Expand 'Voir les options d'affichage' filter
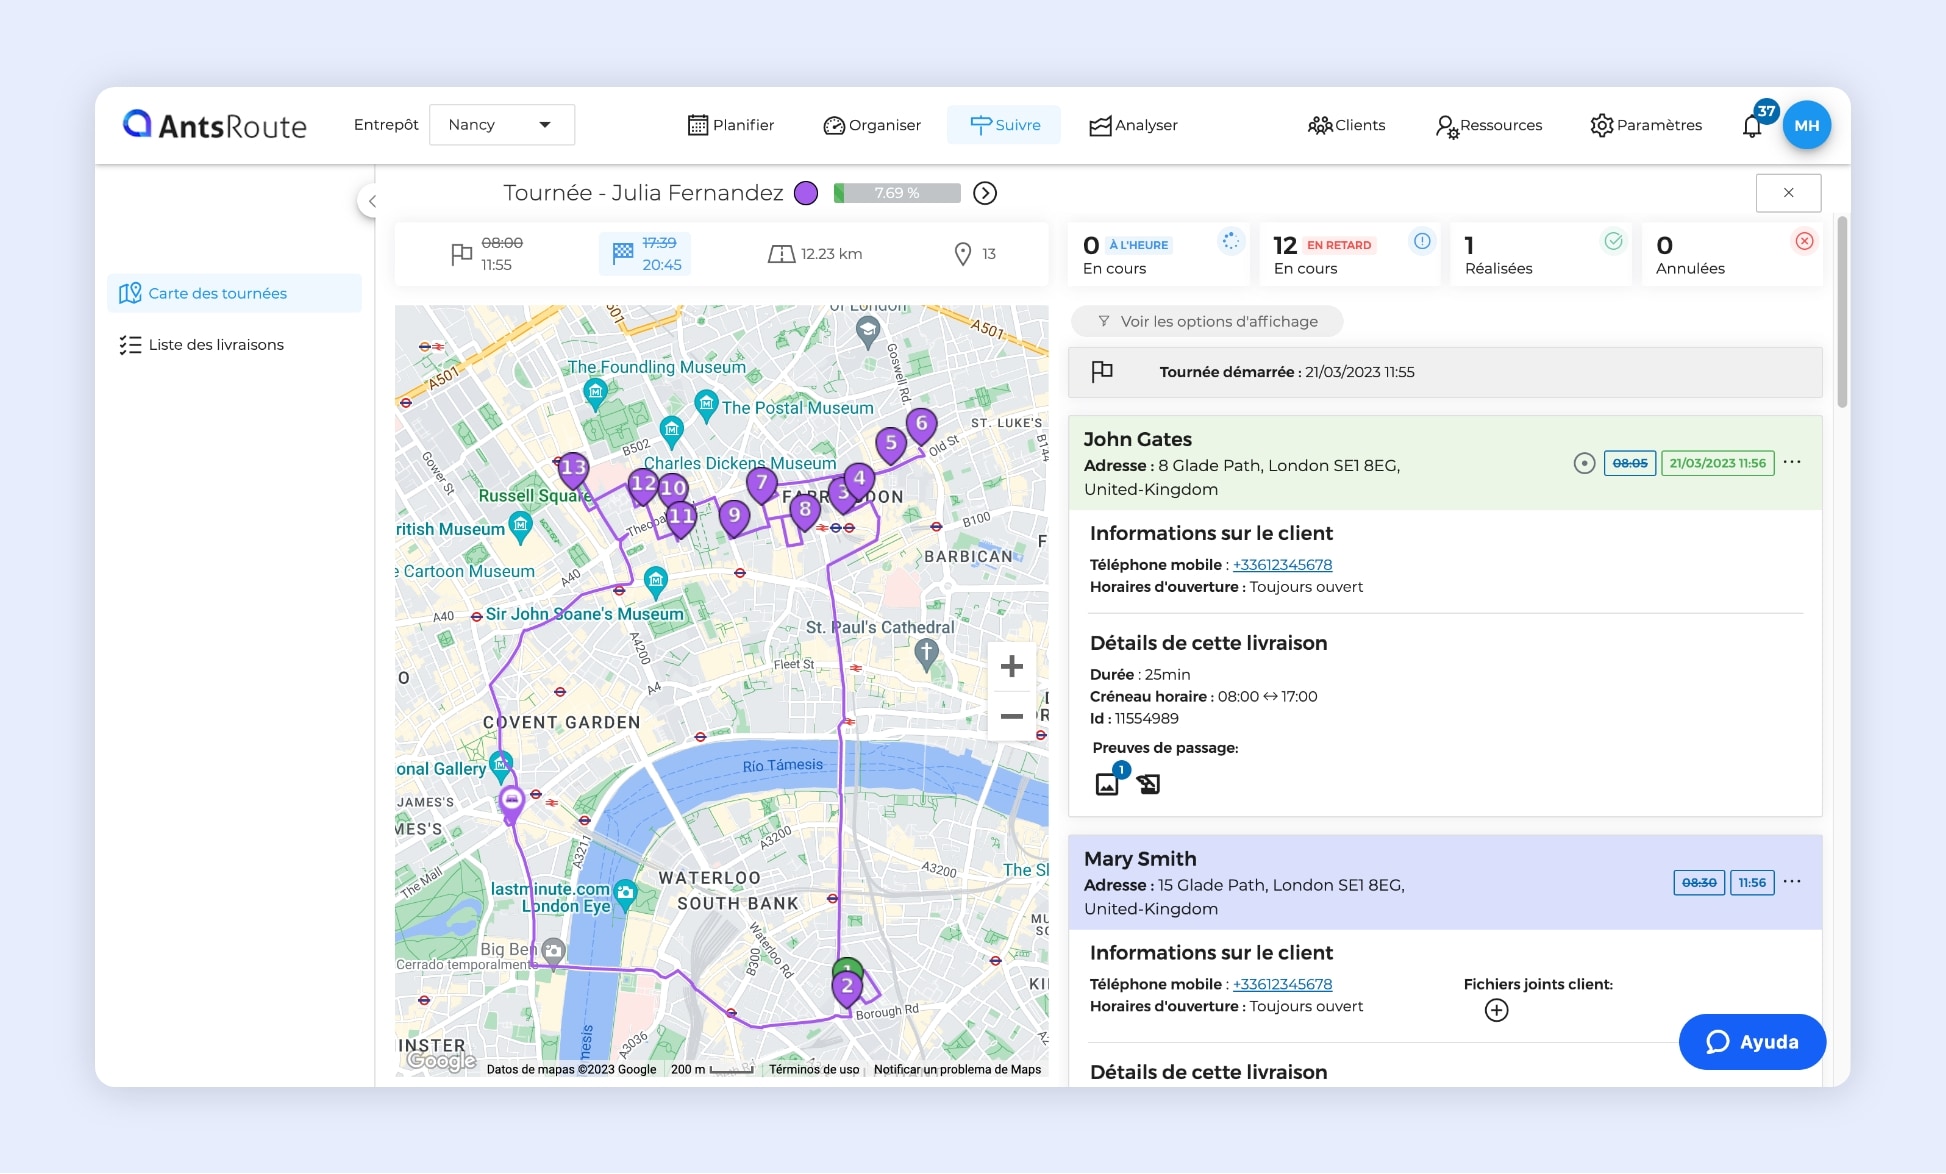 [x=1207, y=321]
